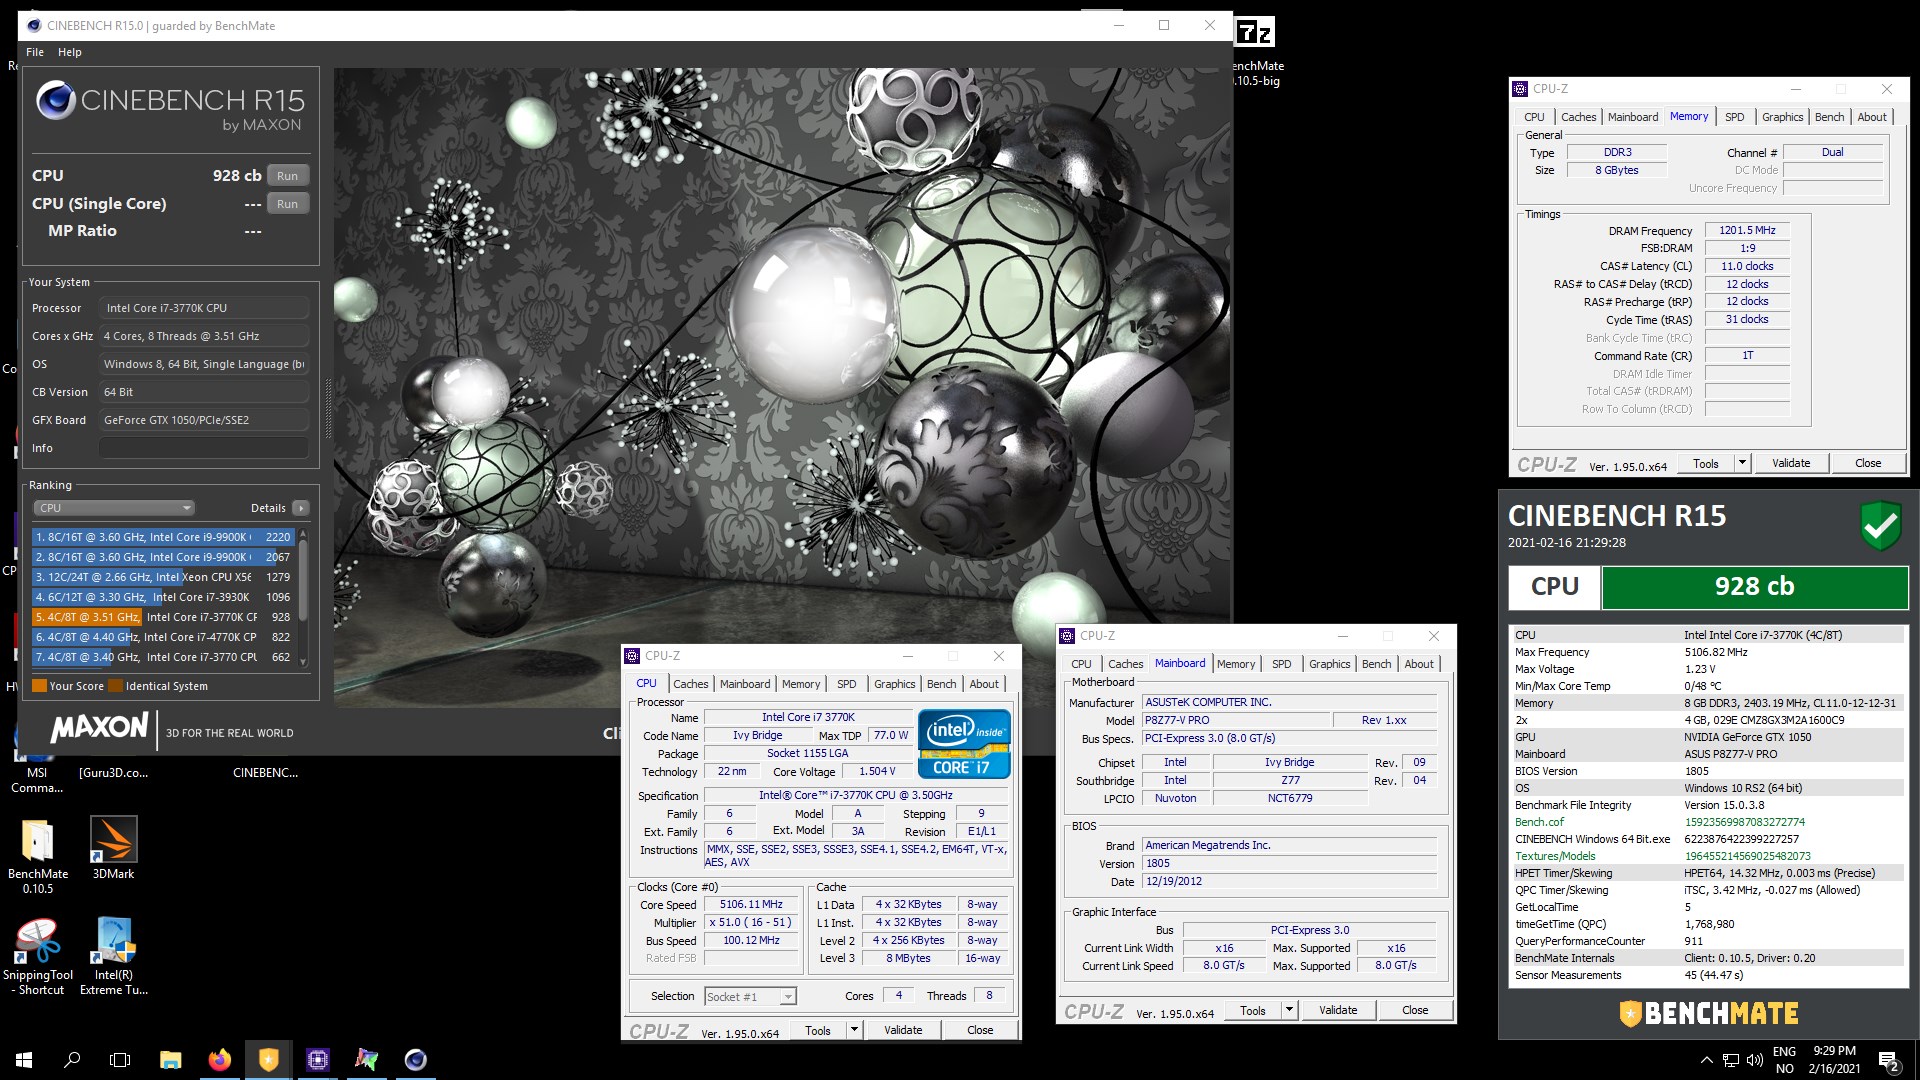1920x1080 pixels.
Task: Select Graphics tab in CPU-Z Mainboard window
Action: tap(1329, 664)
